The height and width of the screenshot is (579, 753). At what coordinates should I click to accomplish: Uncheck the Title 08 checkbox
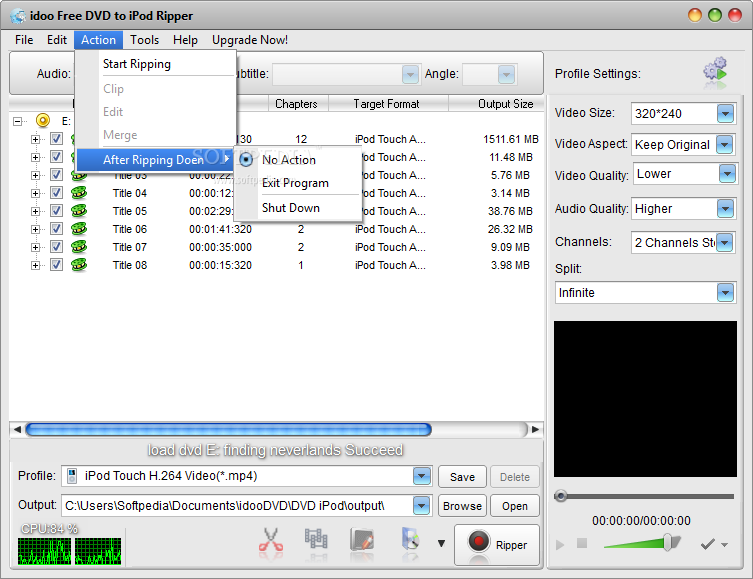[56, 265]
